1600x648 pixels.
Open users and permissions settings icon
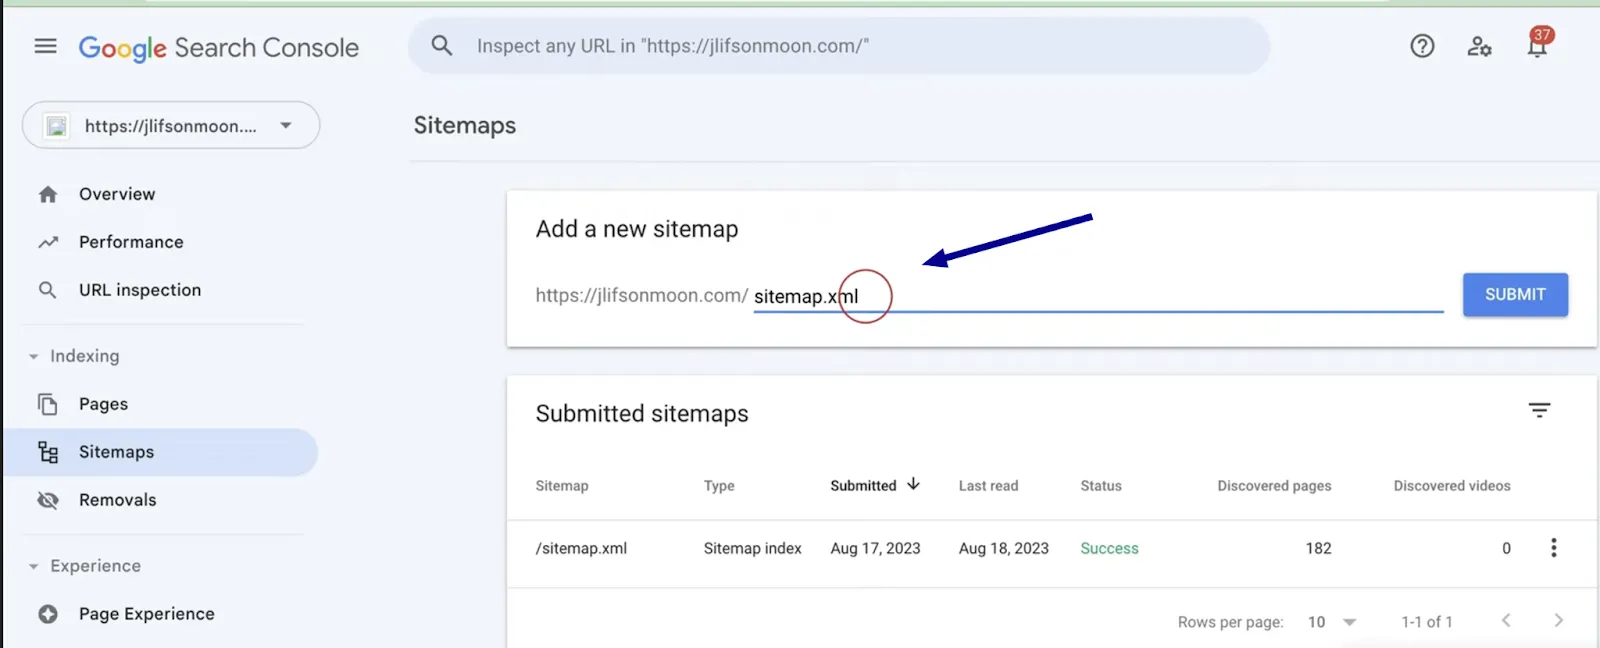pos(1479,46)
